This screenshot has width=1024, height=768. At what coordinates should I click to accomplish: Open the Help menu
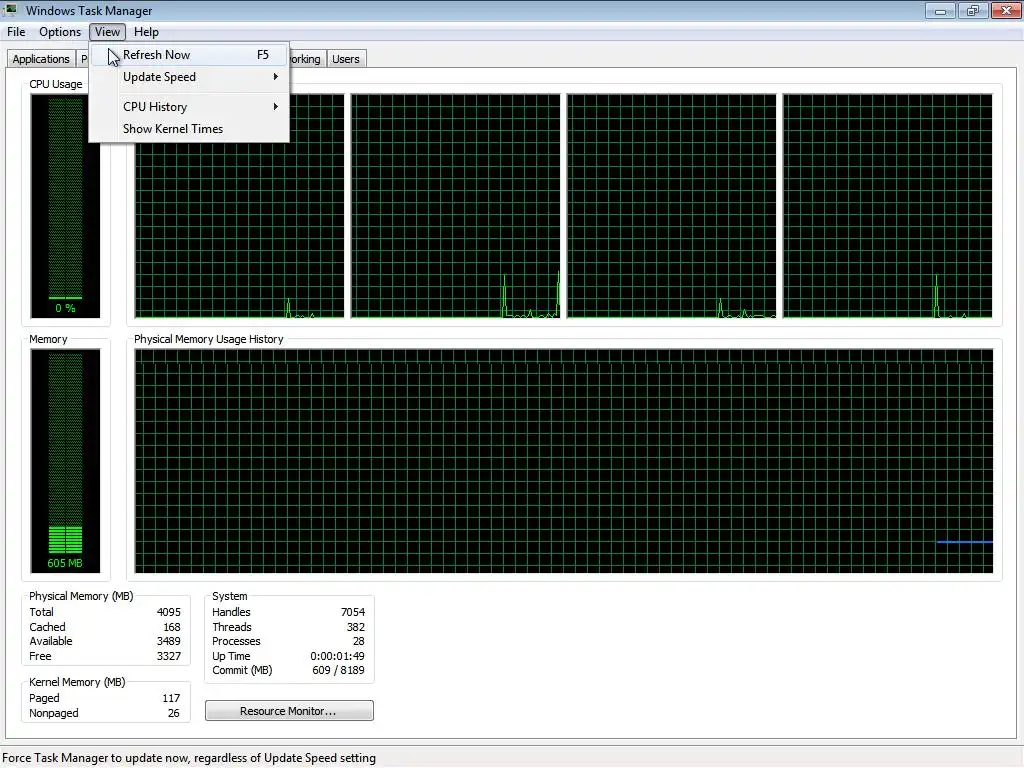point(146,32)
